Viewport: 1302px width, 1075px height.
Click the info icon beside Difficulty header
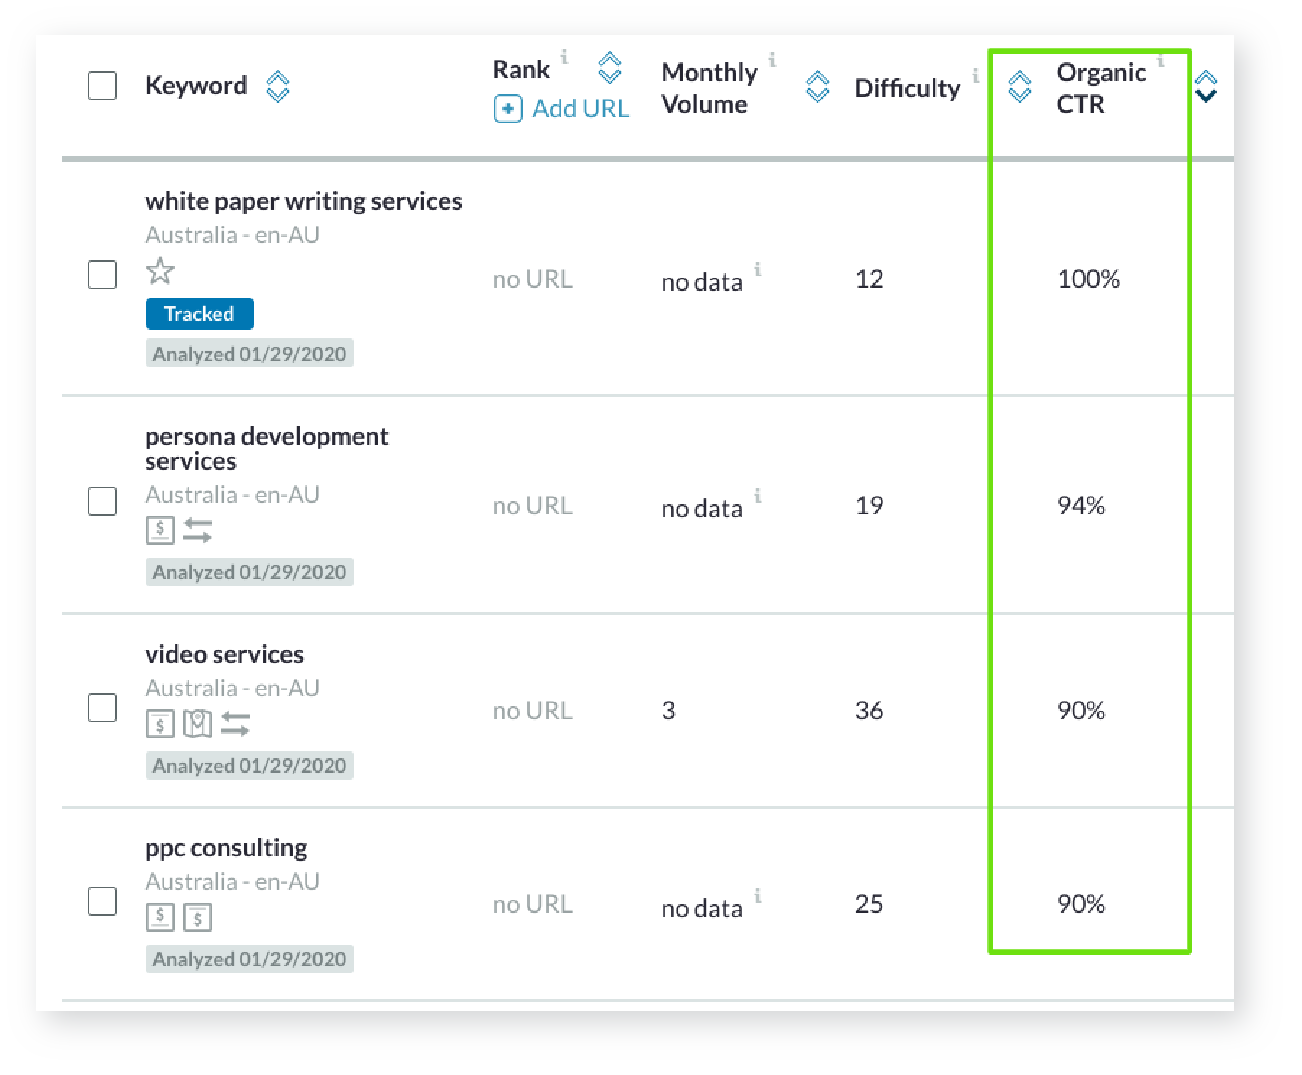[x=975, y=76]
